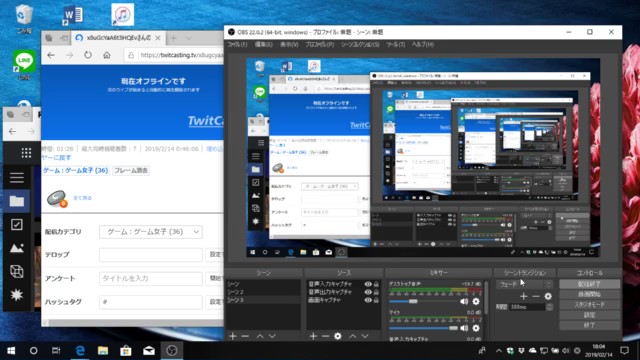Open Windows Start menu
This screenshot has width=640, height=360.
point(11,351)
